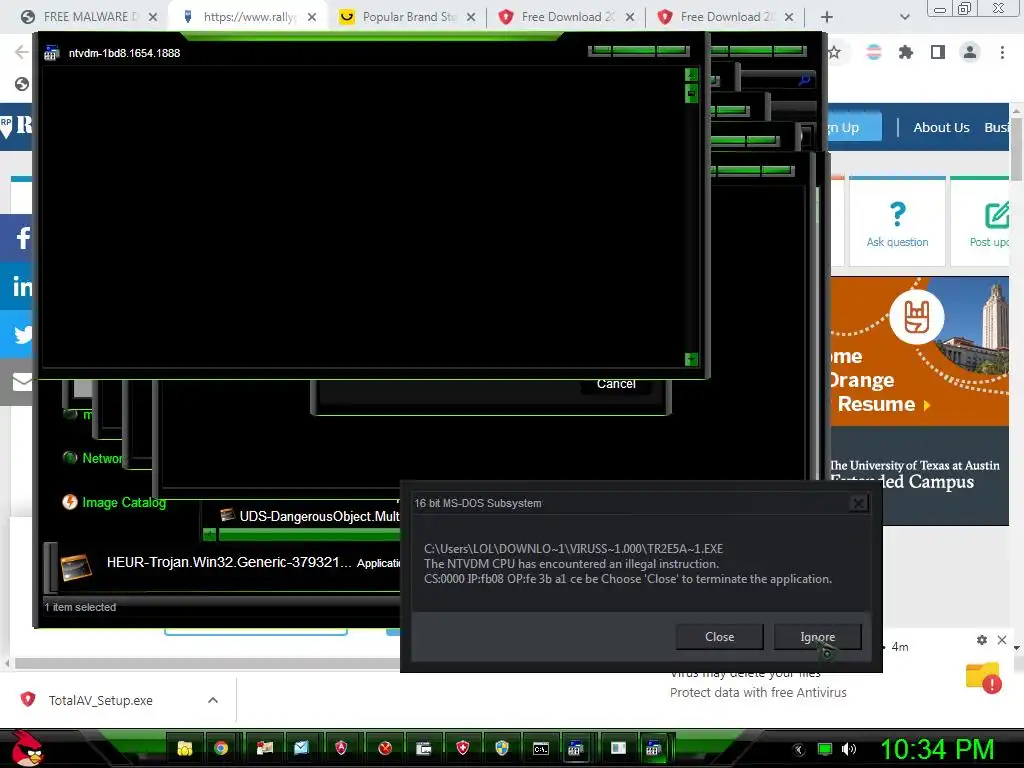Select Network in explorer sidebar
This screenshot has height=768, width=1024.
[93, 458]
